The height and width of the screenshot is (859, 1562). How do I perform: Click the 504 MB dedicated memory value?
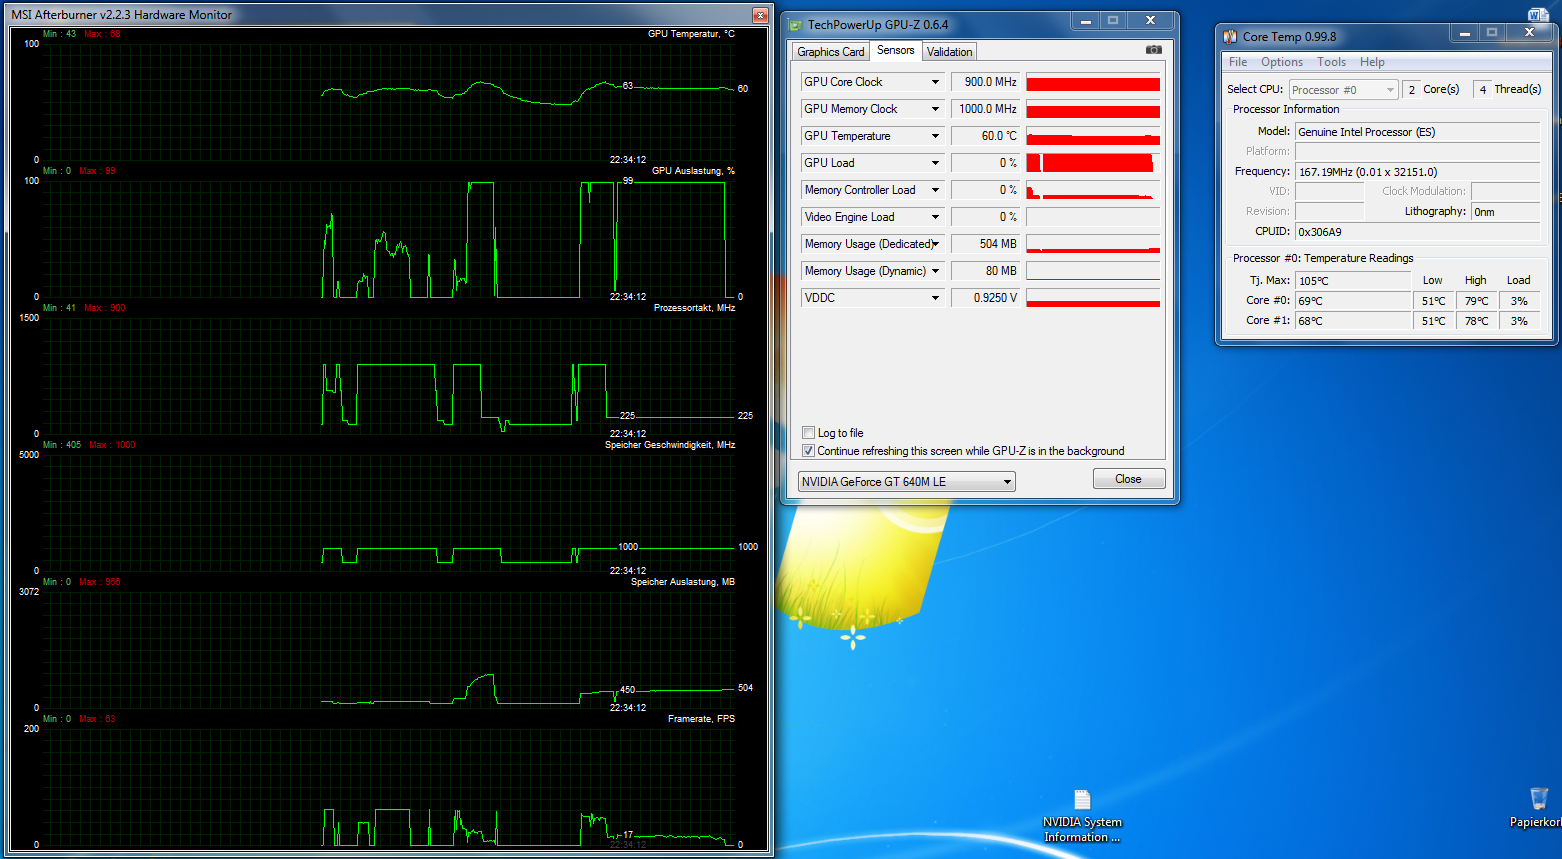click(986, 244)
